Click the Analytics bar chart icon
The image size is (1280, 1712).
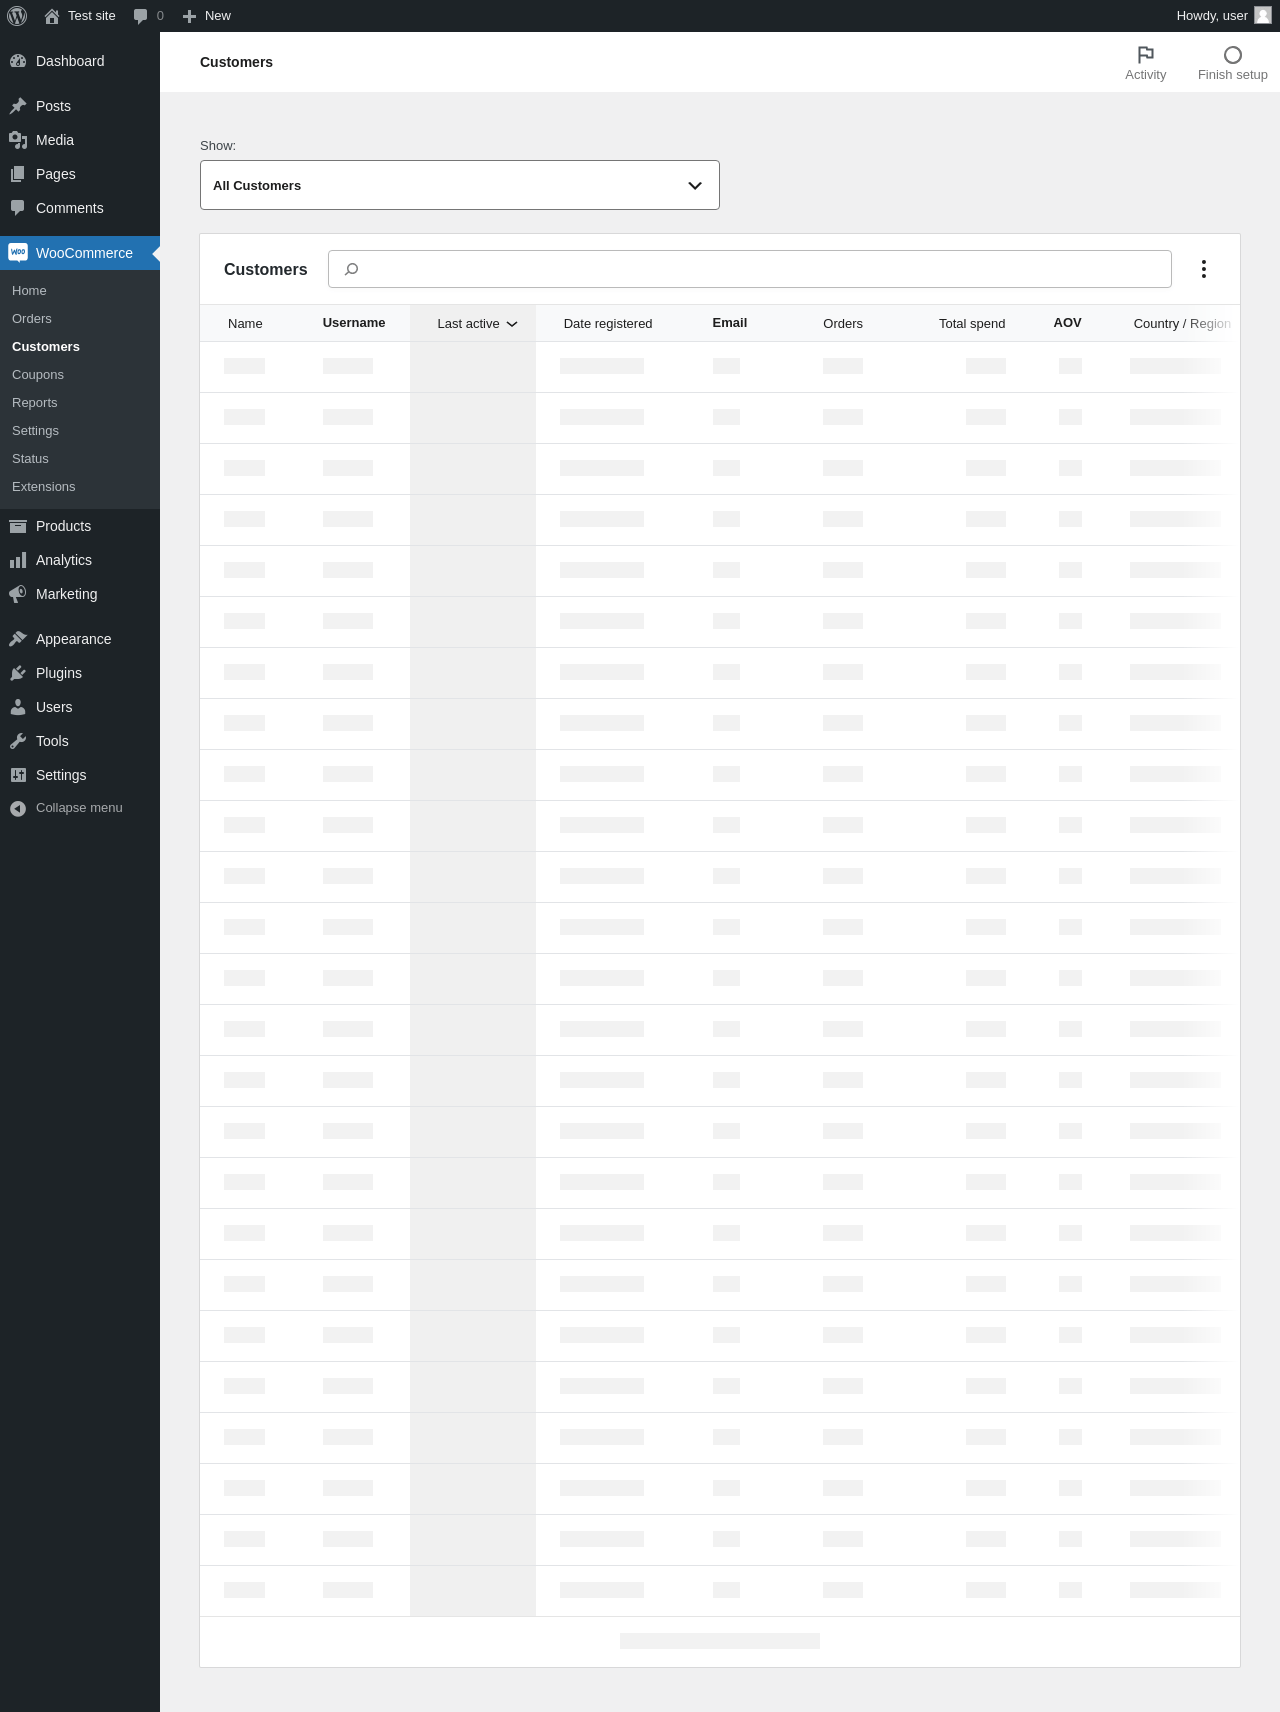point(18,560)
